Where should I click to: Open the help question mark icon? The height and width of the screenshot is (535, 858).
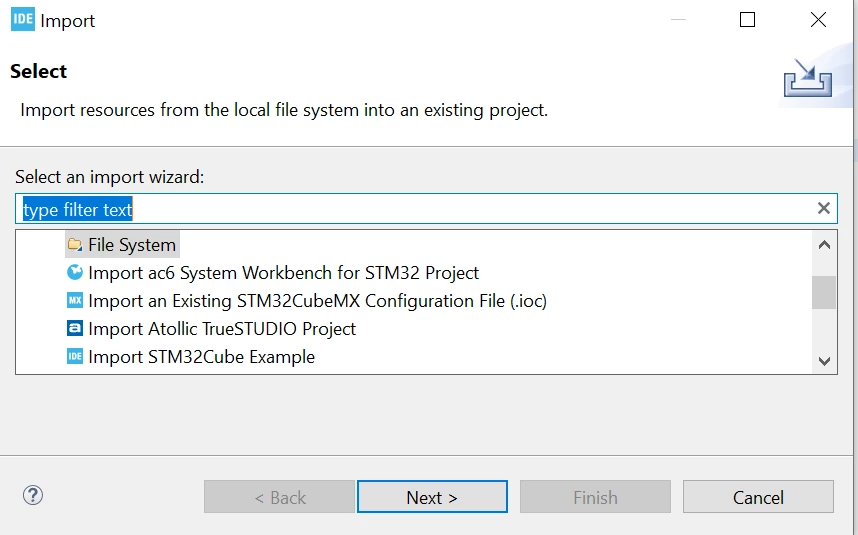click(33, 496)
